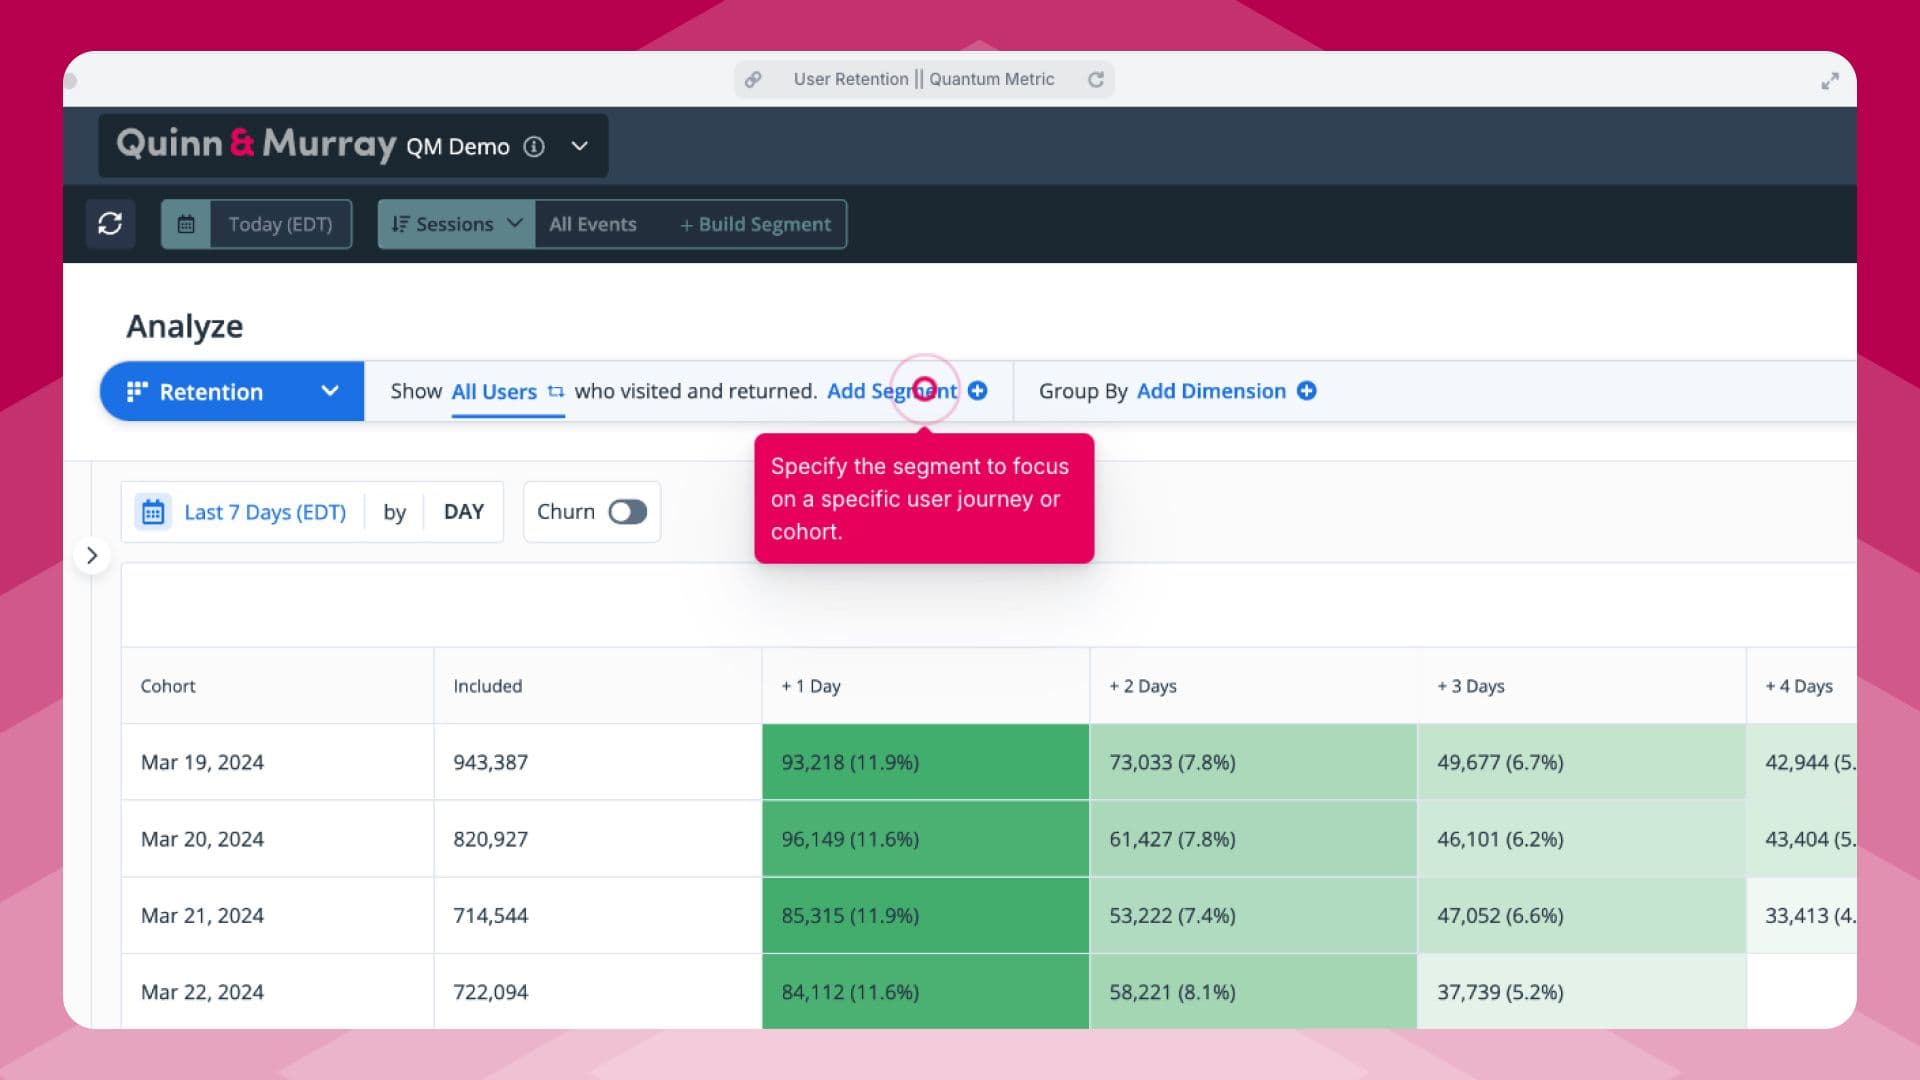
Task: Click the Build Segment button
Action: pyautogui.click(x=756, y=223)
